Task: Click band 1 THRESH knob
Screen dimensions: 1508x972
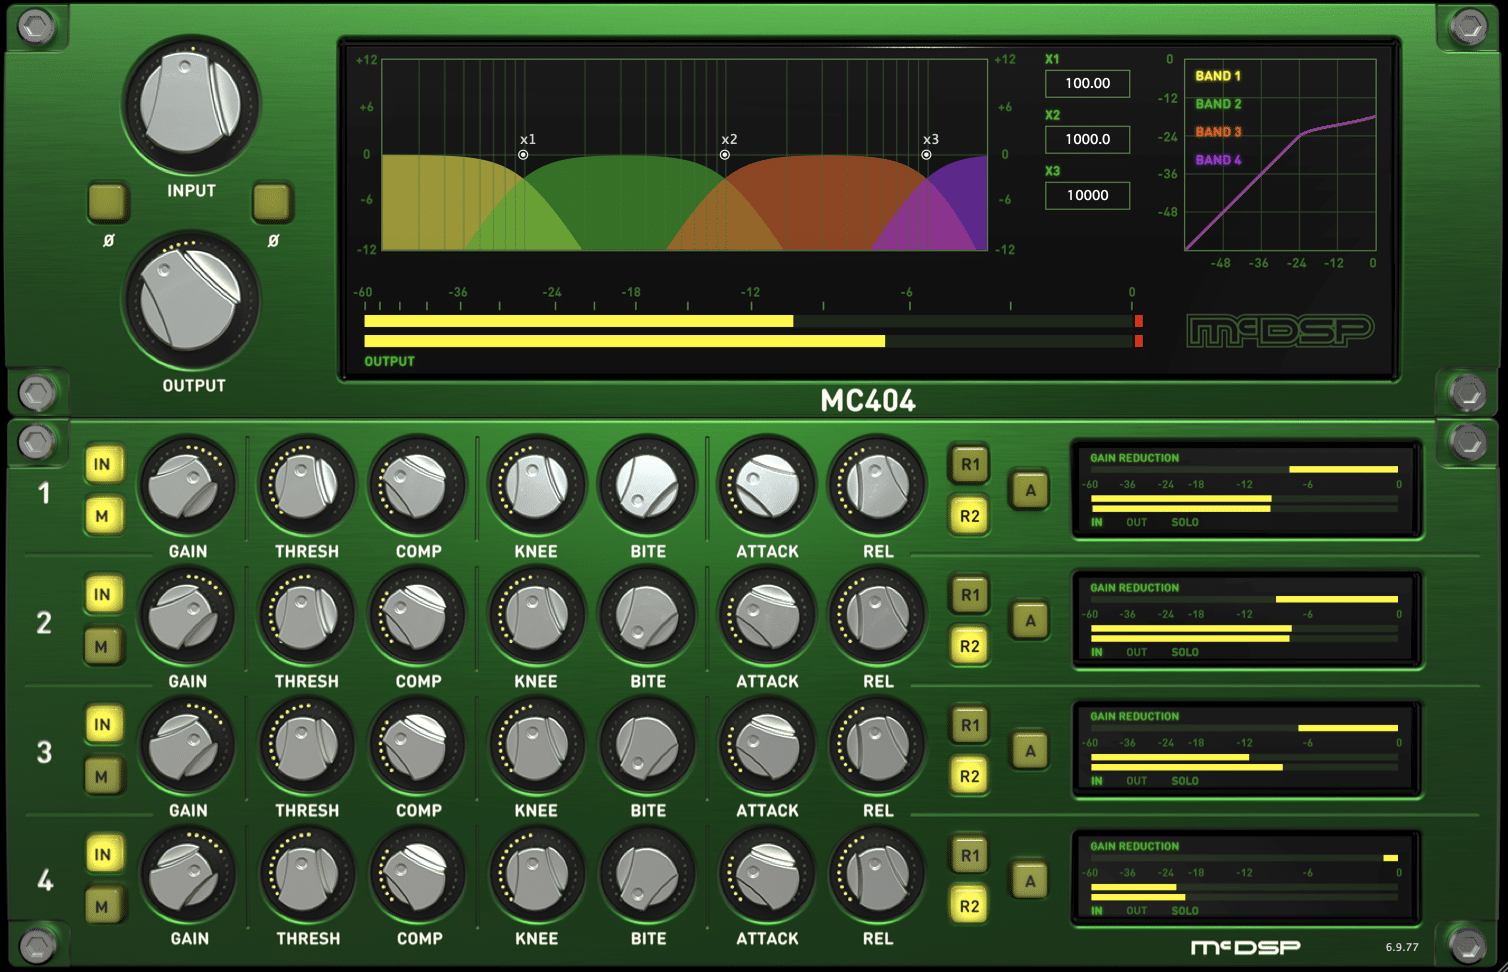Action: tap(307, 486)
